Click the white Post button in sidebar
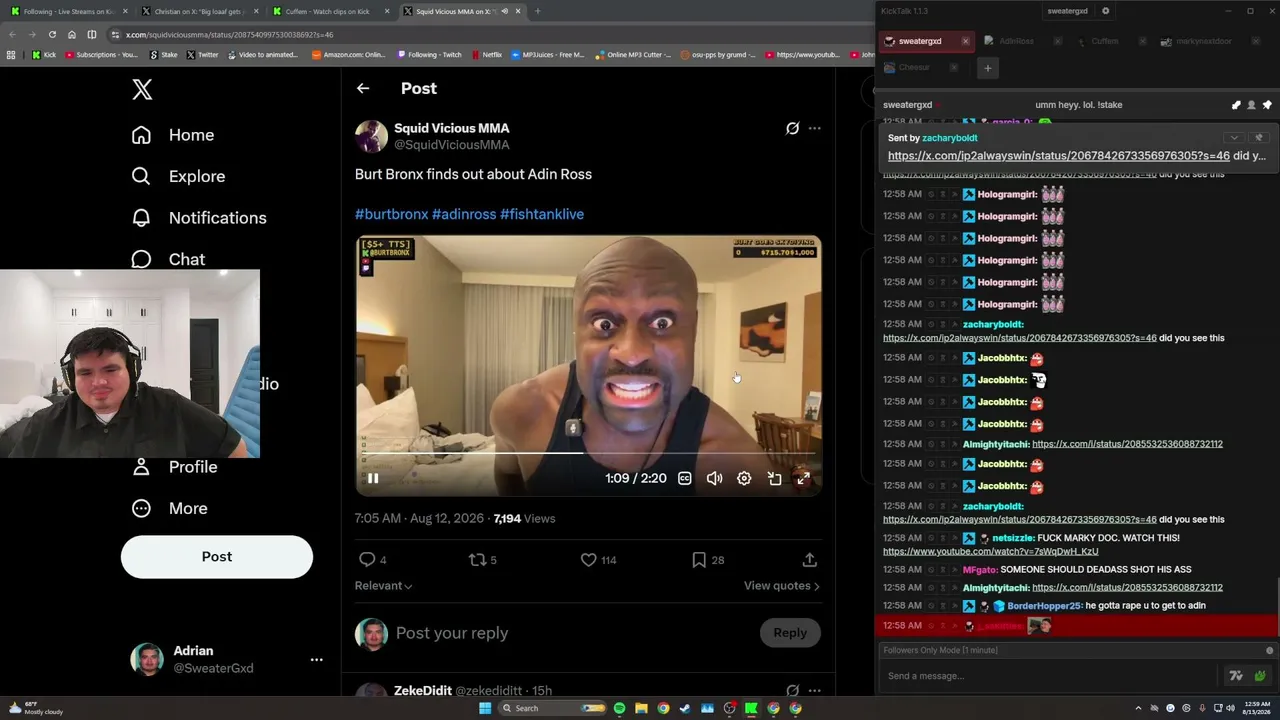The image size is (1280, 720). point(217,557)
